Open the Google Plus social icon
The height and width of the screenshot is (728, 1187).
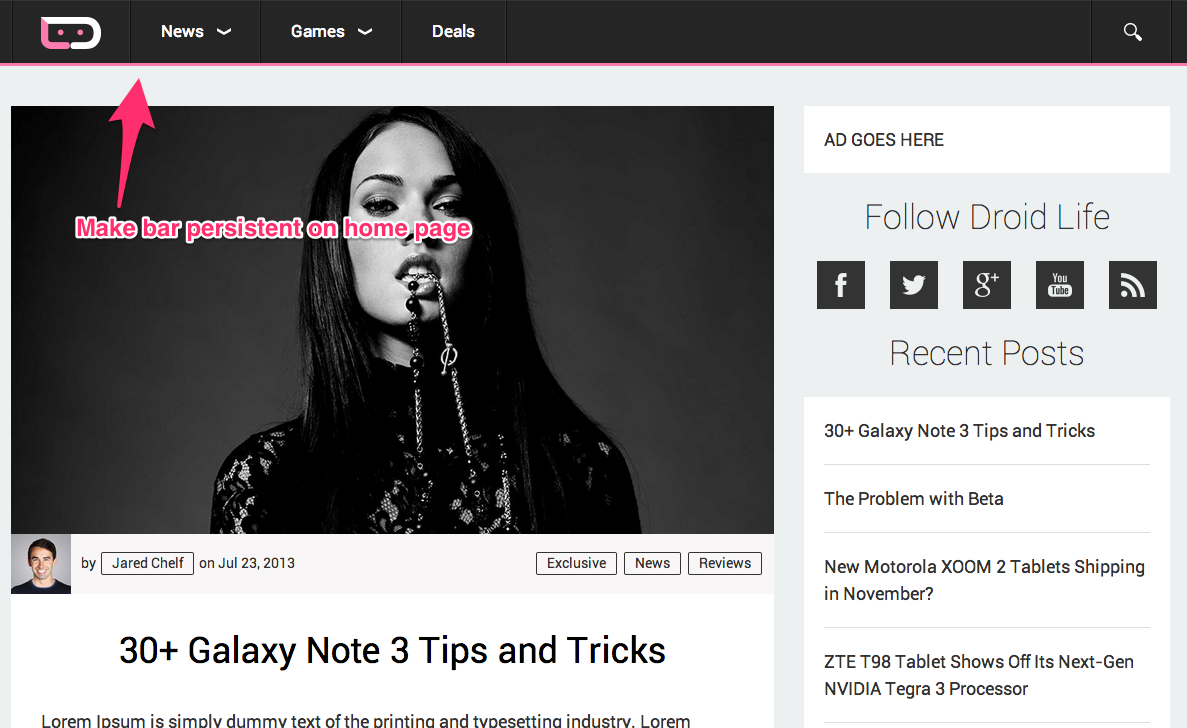986,285
